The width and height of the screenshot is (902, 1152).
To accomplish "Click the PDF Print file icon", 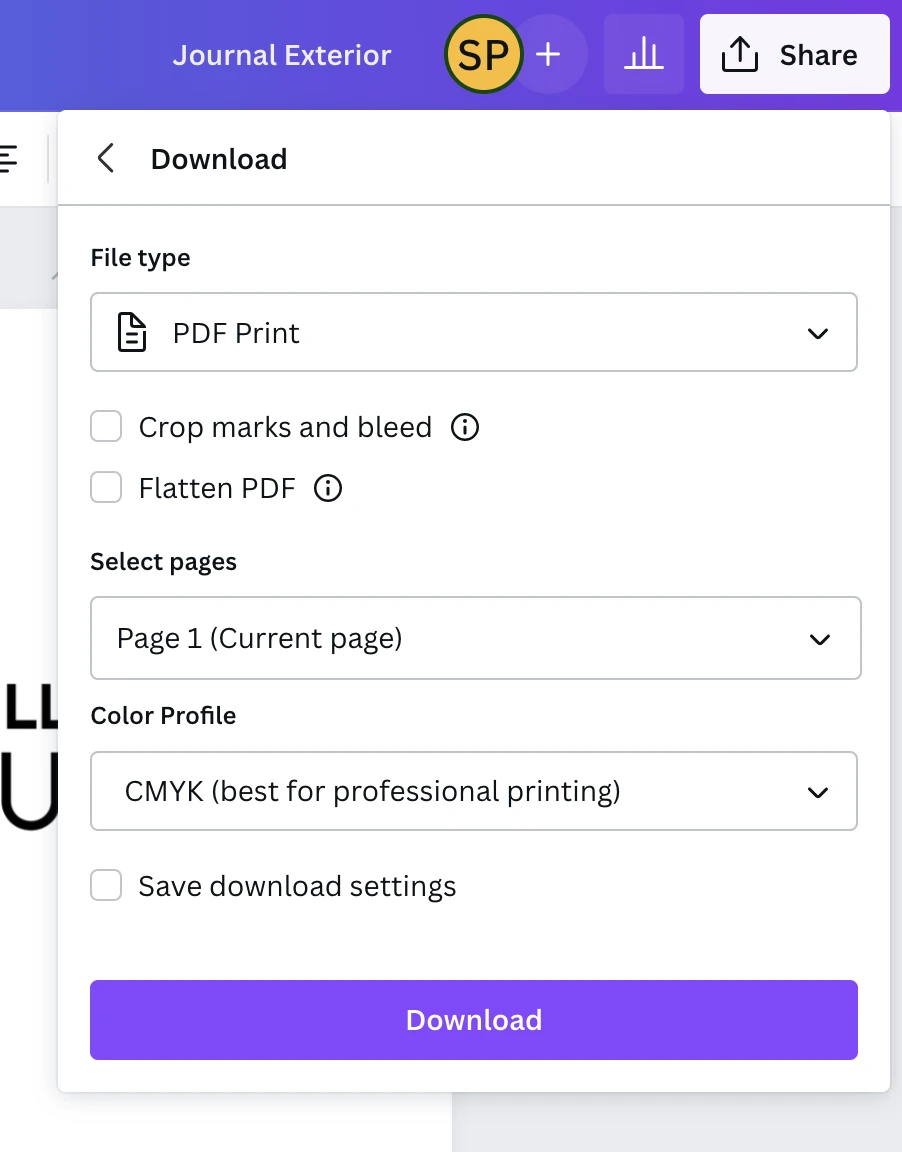I will tap(131, 332).
